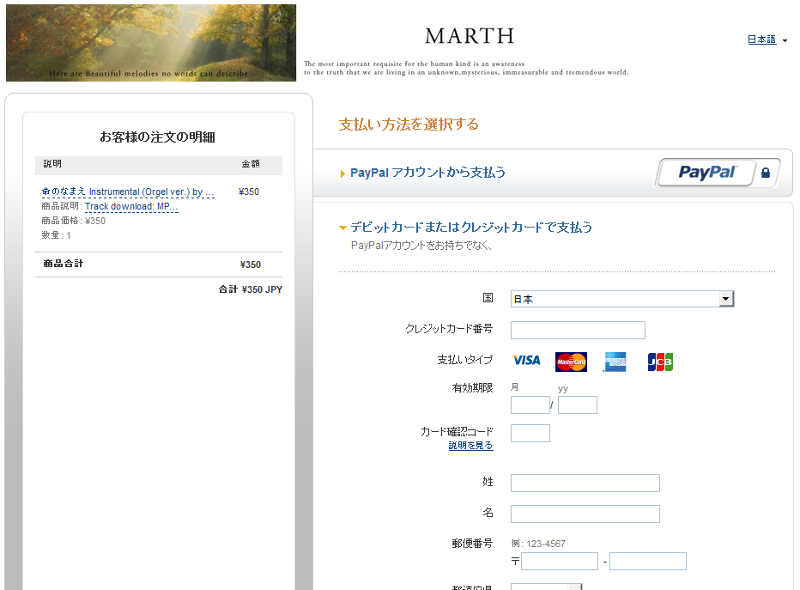The height and width of the screenshot is (590, 800).
Task: Click the expiry year yy field
Action: (577, 405)
